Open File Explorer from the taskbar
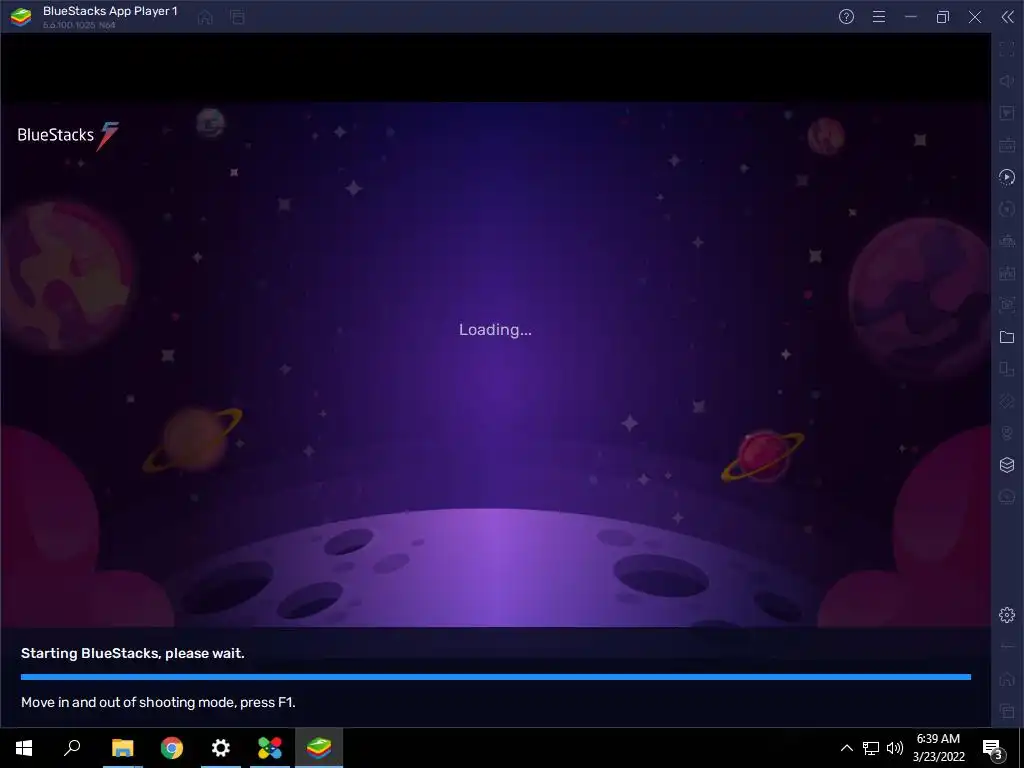Screen dimensions: 1024x768 [x=122, y=748]
